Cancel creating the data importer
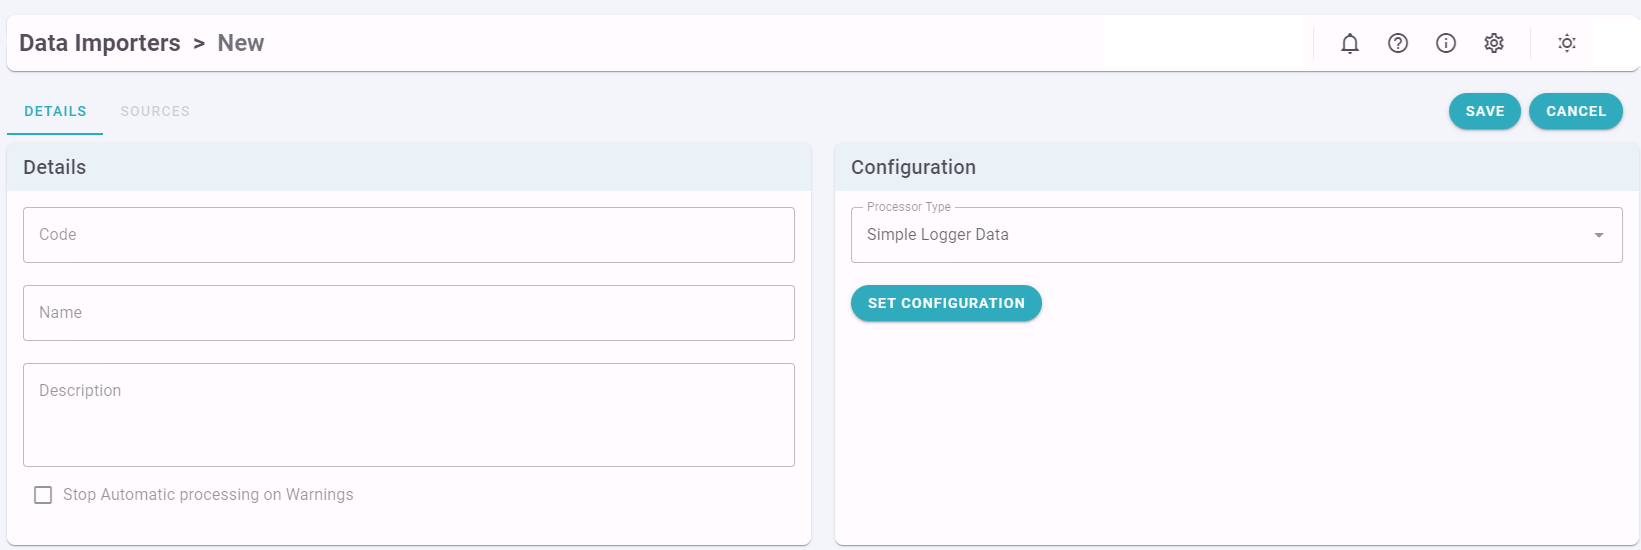The image size is (1641, 550). tap(1576, 111)
